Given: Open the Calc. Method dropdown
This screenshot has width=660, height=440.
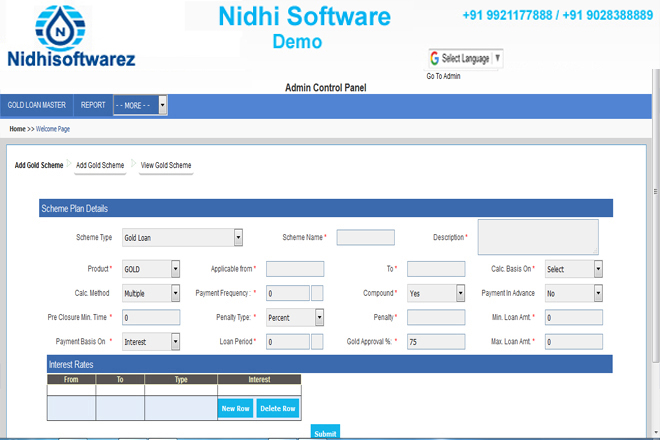Looking at the screenshot, I should tap(151, 293).
